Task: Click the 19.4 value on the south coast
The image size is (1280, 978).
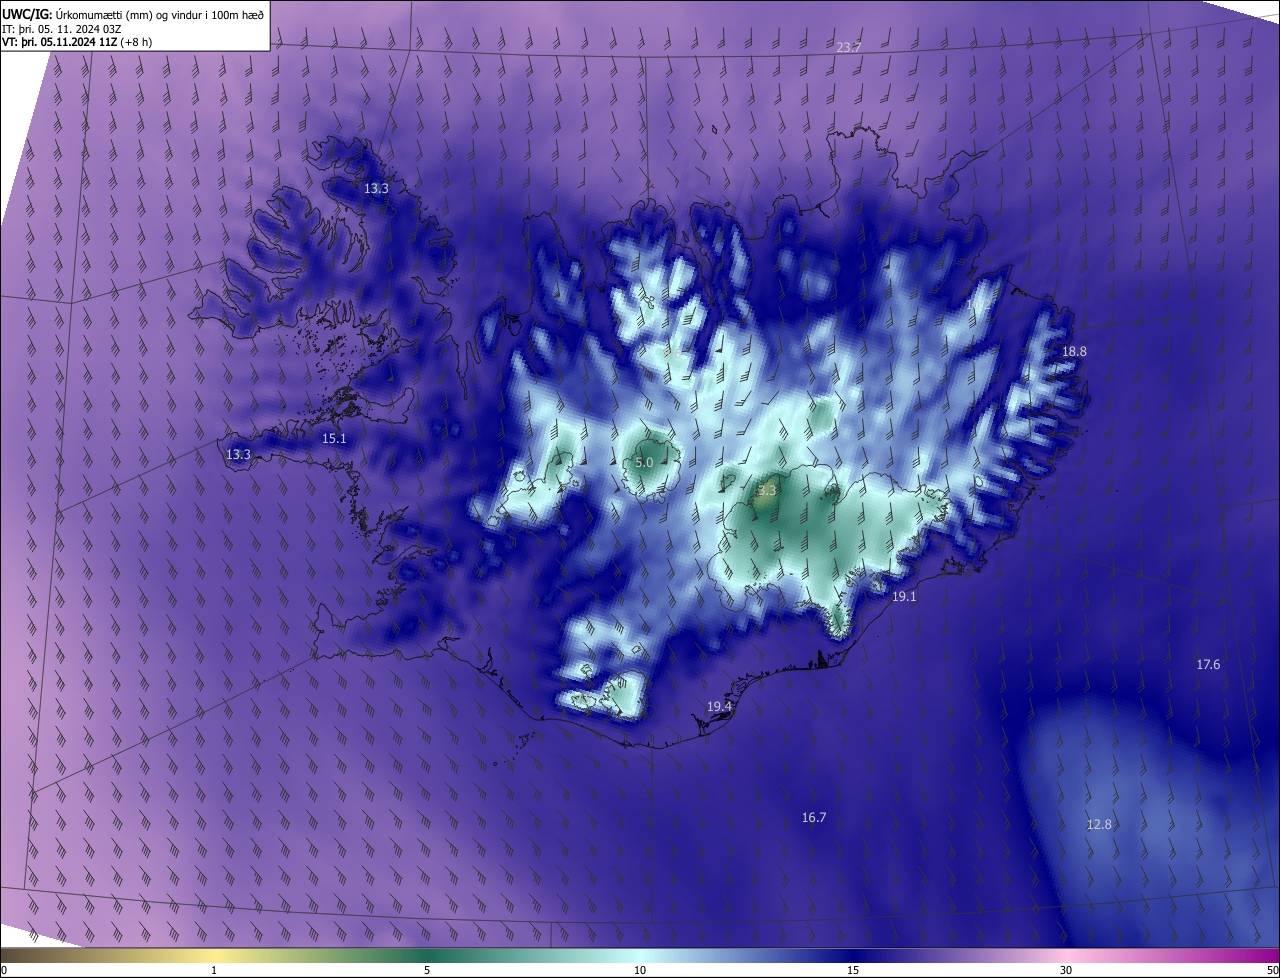Action: click(720, 706)
